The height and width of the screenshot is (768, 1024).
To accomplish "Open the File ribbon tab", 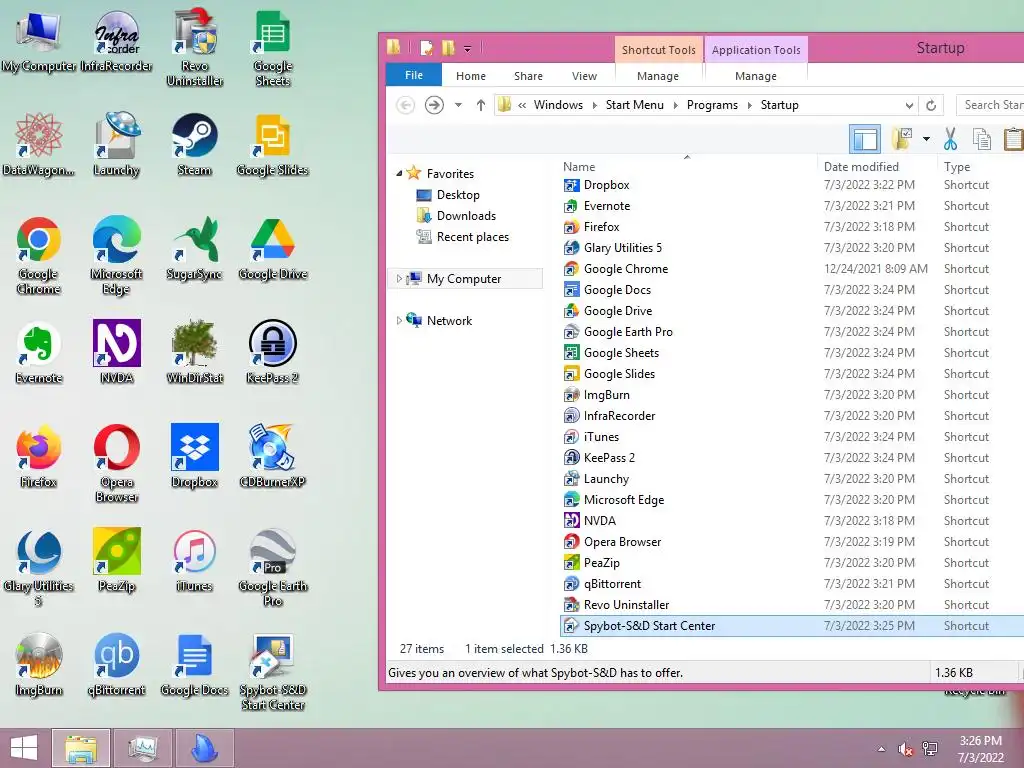I will pos(414,75).
